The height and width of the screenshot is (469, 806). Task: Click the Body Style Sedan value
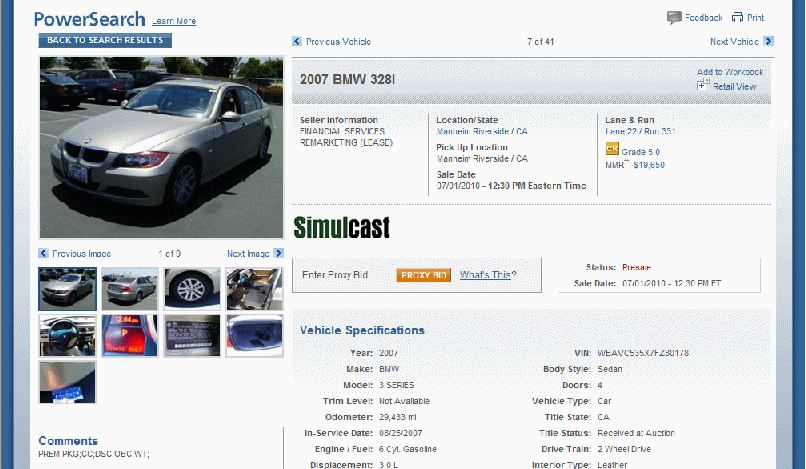[610, 369]
